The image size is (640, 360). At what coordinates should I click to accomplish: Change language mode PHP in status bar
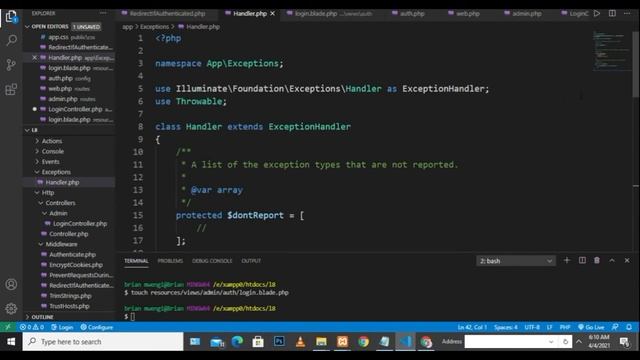[x=565, y=327]
